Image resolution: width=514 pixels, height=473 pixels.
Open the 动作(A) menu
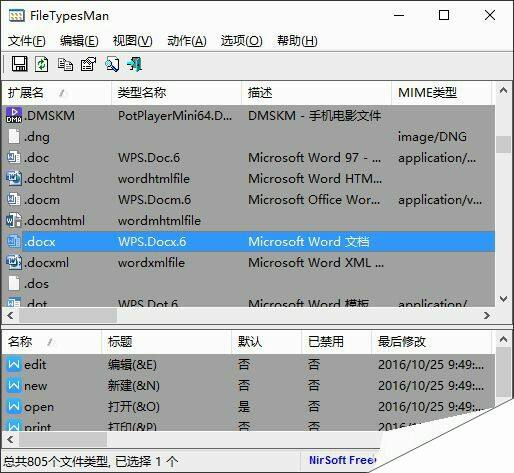pyautogui.click(x=187, y=41)
